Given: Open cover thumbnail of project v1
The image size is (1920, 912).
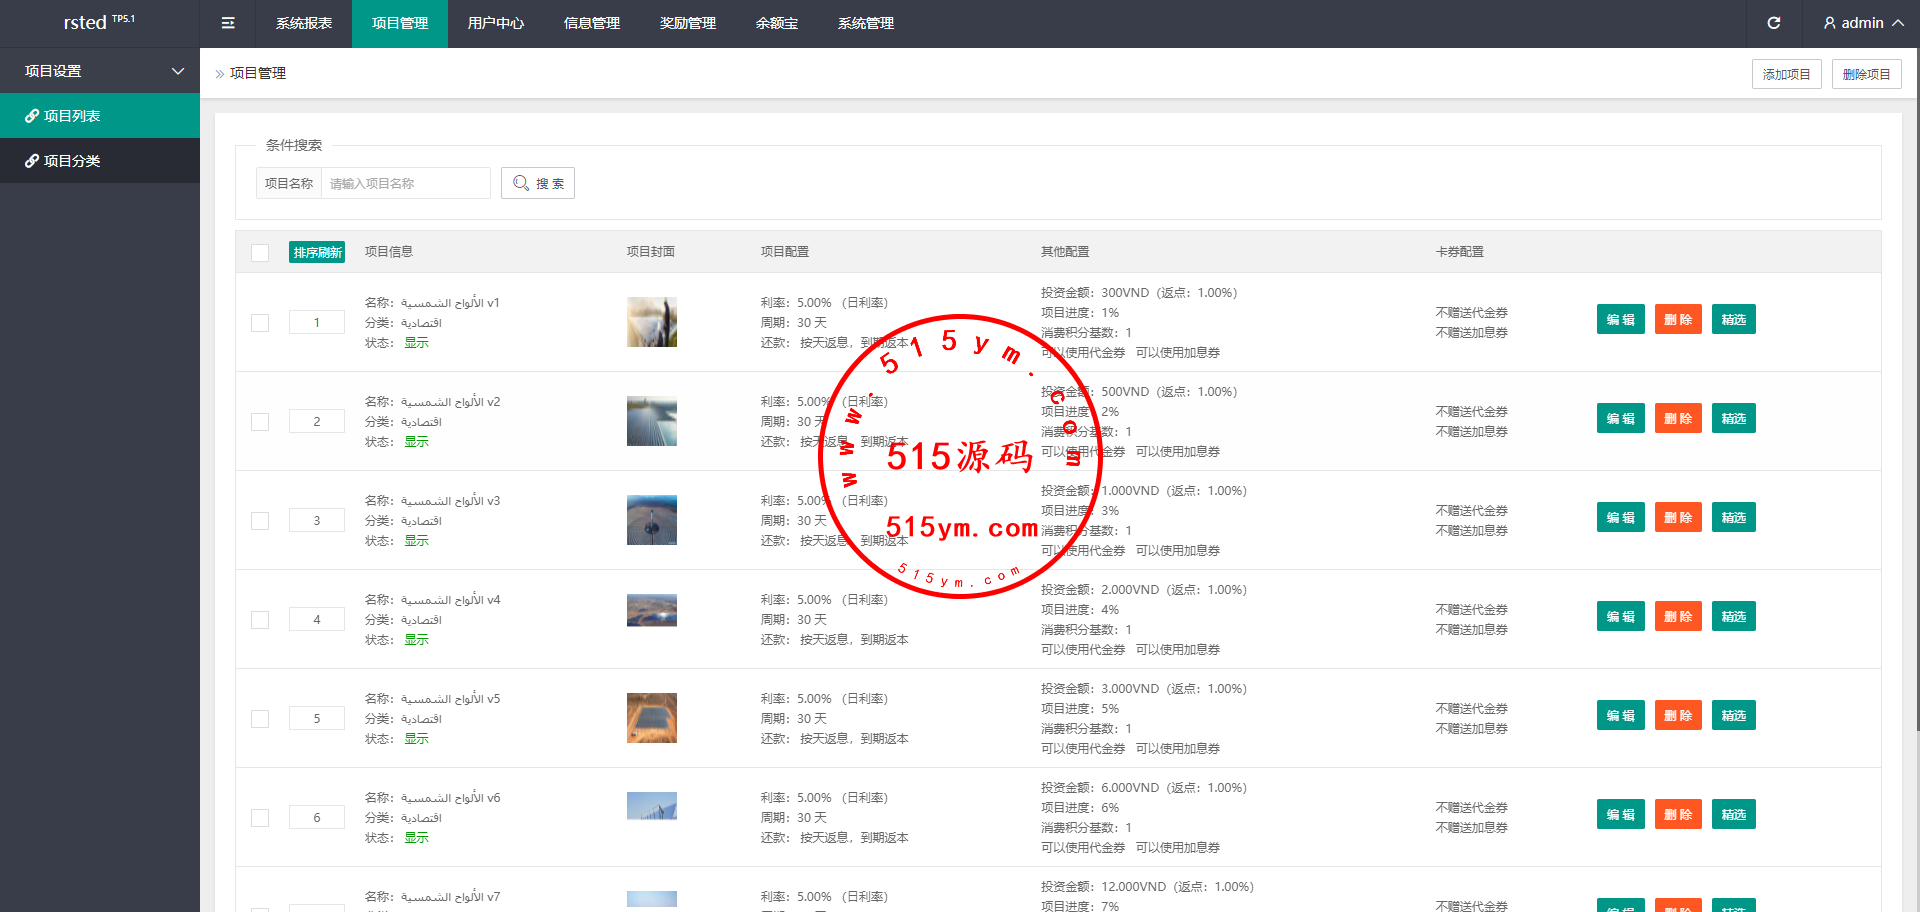Looking at the screenshot, I should pyautogui.click(x=651, y=322).
